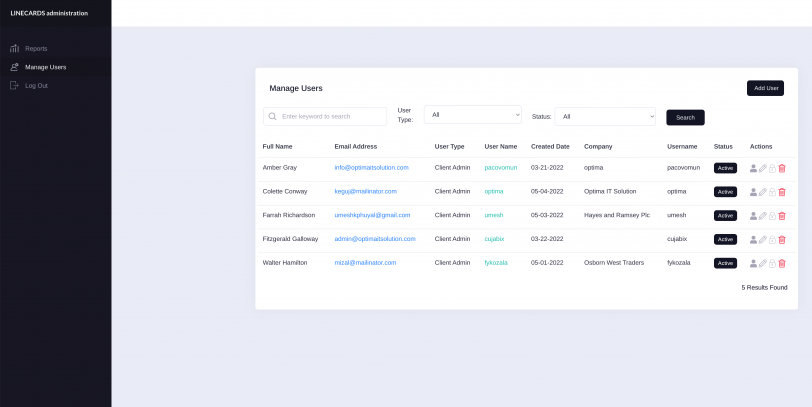This screenshot has height=407, width=812.
Task: Expand the Status filter dropdown
Action: pyautogui.click(x=605, y=117)
